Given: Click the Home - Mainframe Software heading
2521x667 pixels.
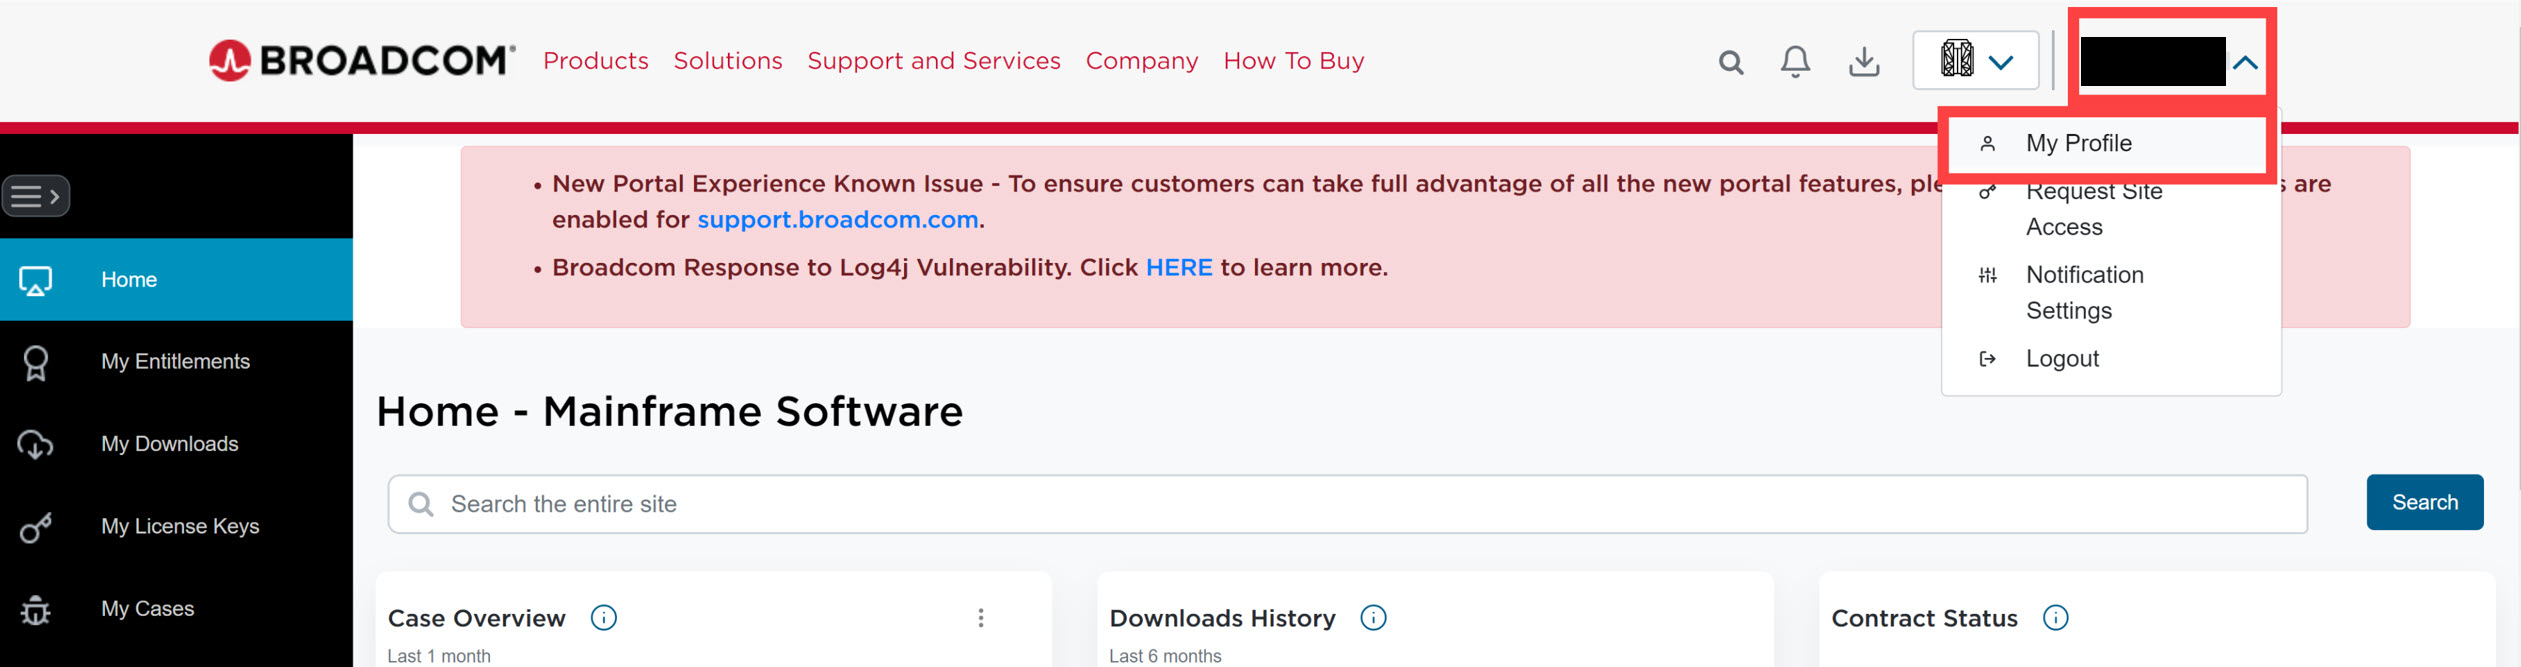Looking at the screenshot, I should [670, 411].
